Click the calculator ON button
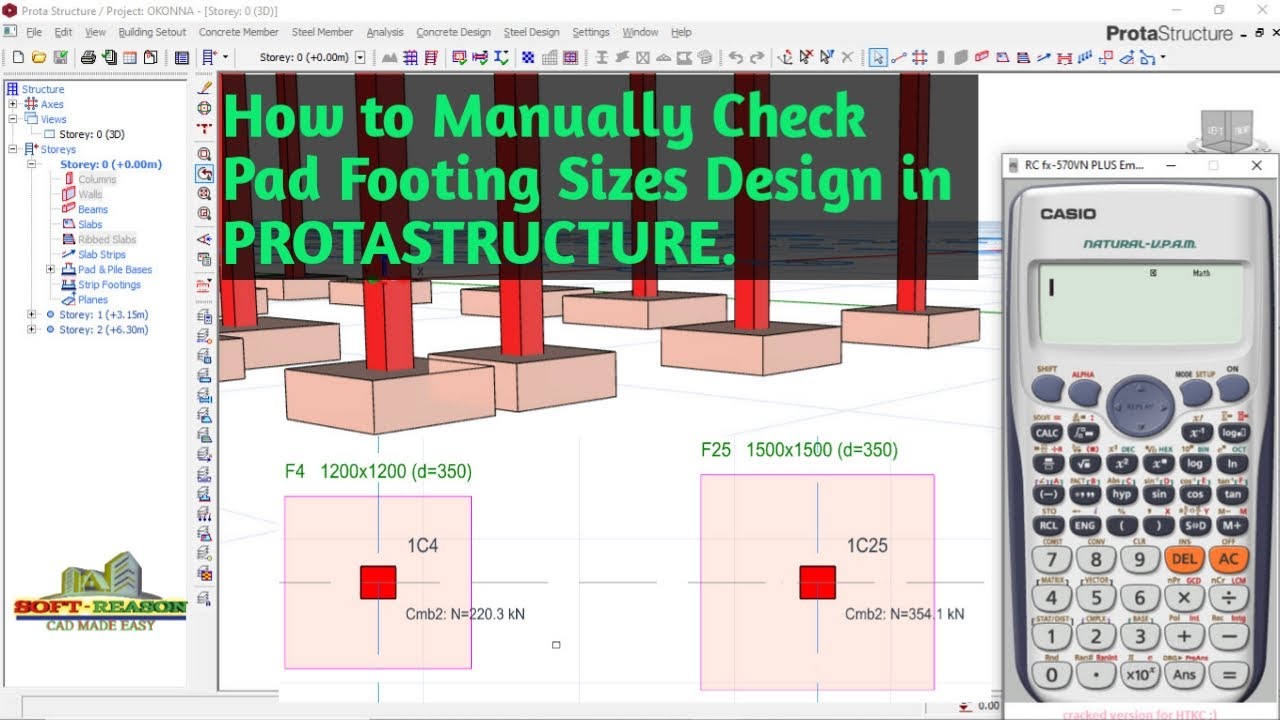This screenshot has height=720, width=1280. pos(1232,387)
